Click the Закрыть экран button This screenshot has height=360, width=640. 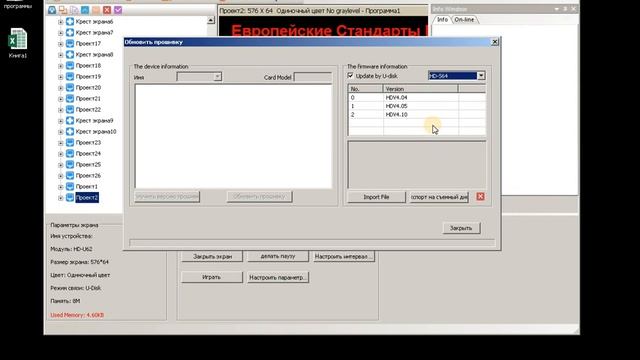[x=212, y=257]
